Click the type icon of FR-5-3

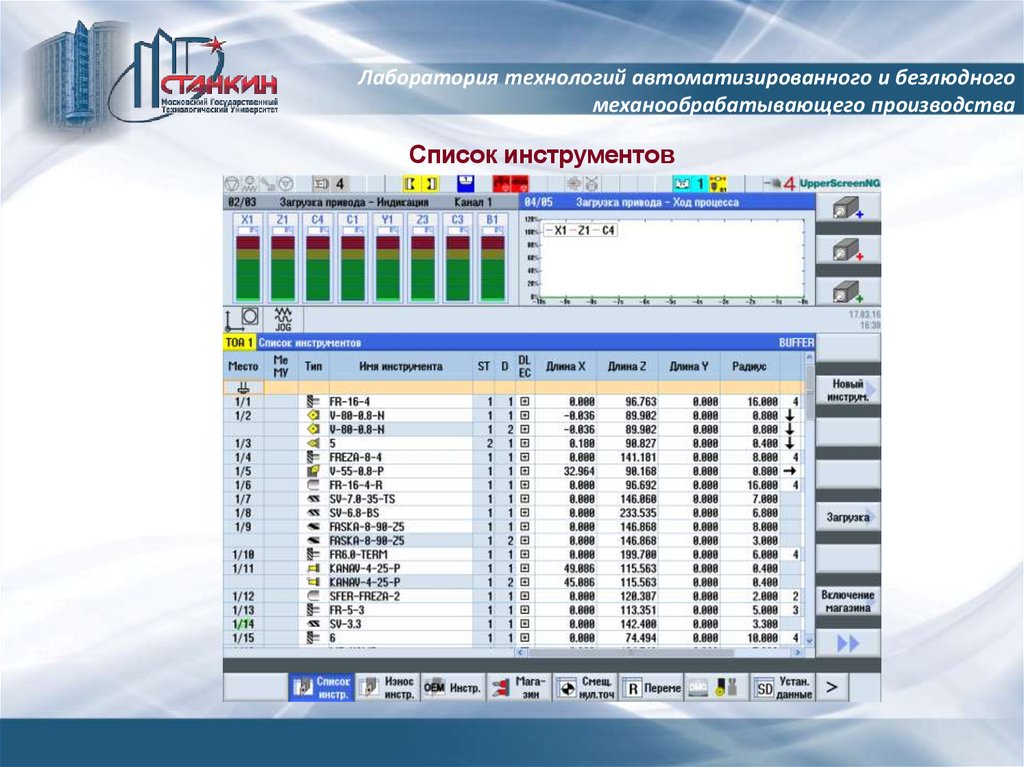click(x=313, y=610)
